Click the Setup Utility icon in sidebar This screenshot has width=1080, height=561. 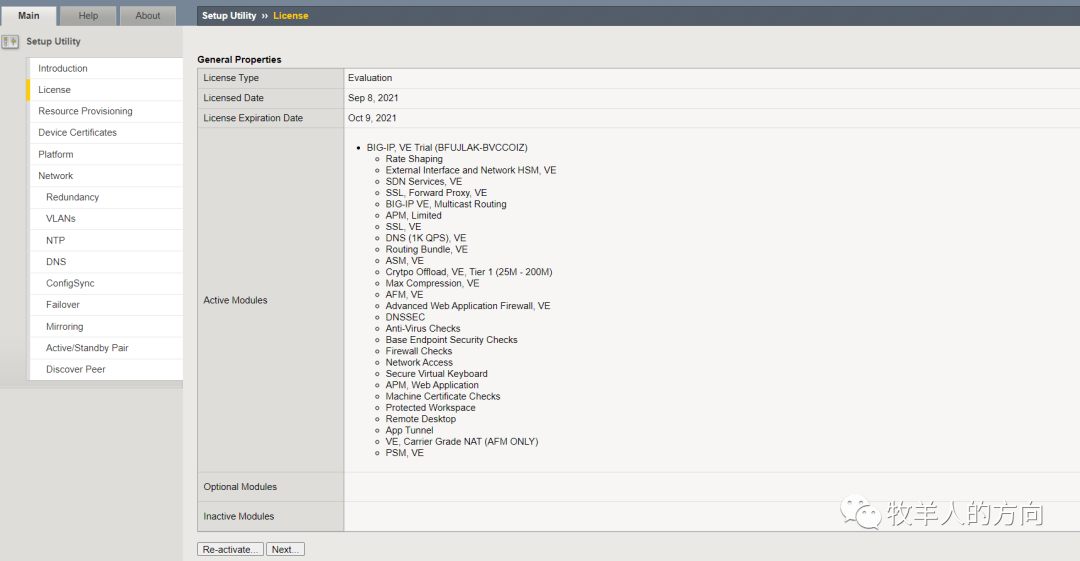pyautogui.click(x=10, y=41)
